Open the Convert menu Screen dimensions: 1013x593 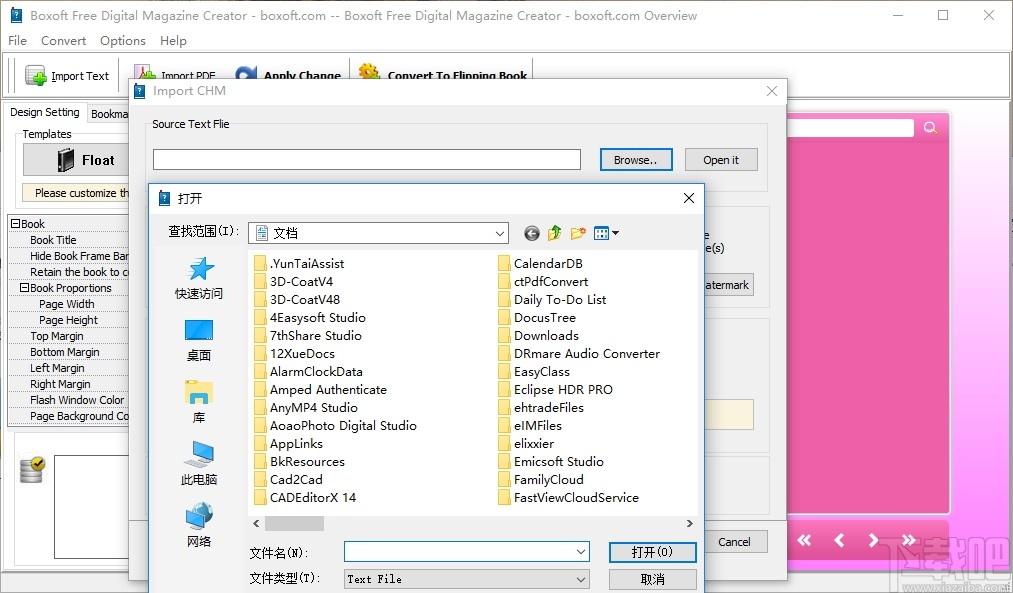pos(63,41)
